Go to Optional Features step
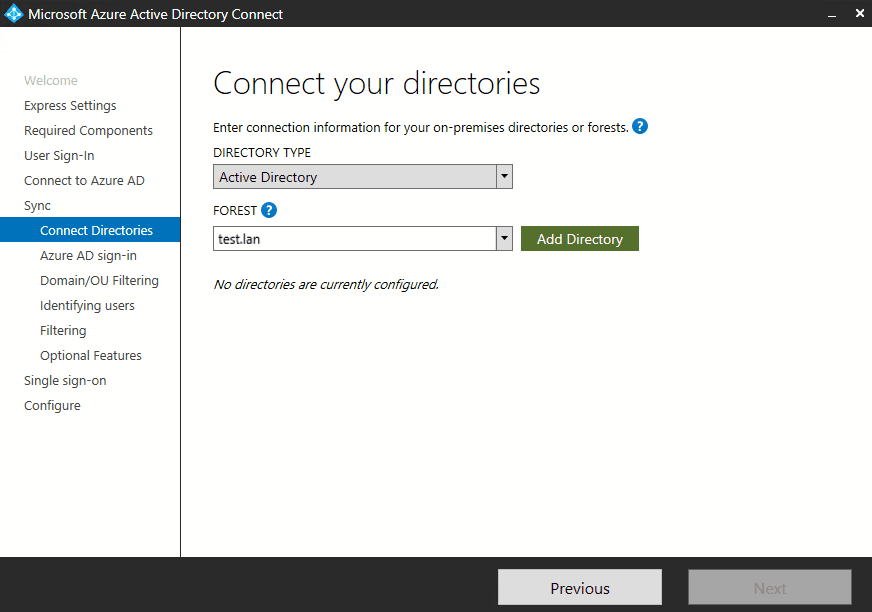This screenshot has height=612, width=872. pos(91,356)
